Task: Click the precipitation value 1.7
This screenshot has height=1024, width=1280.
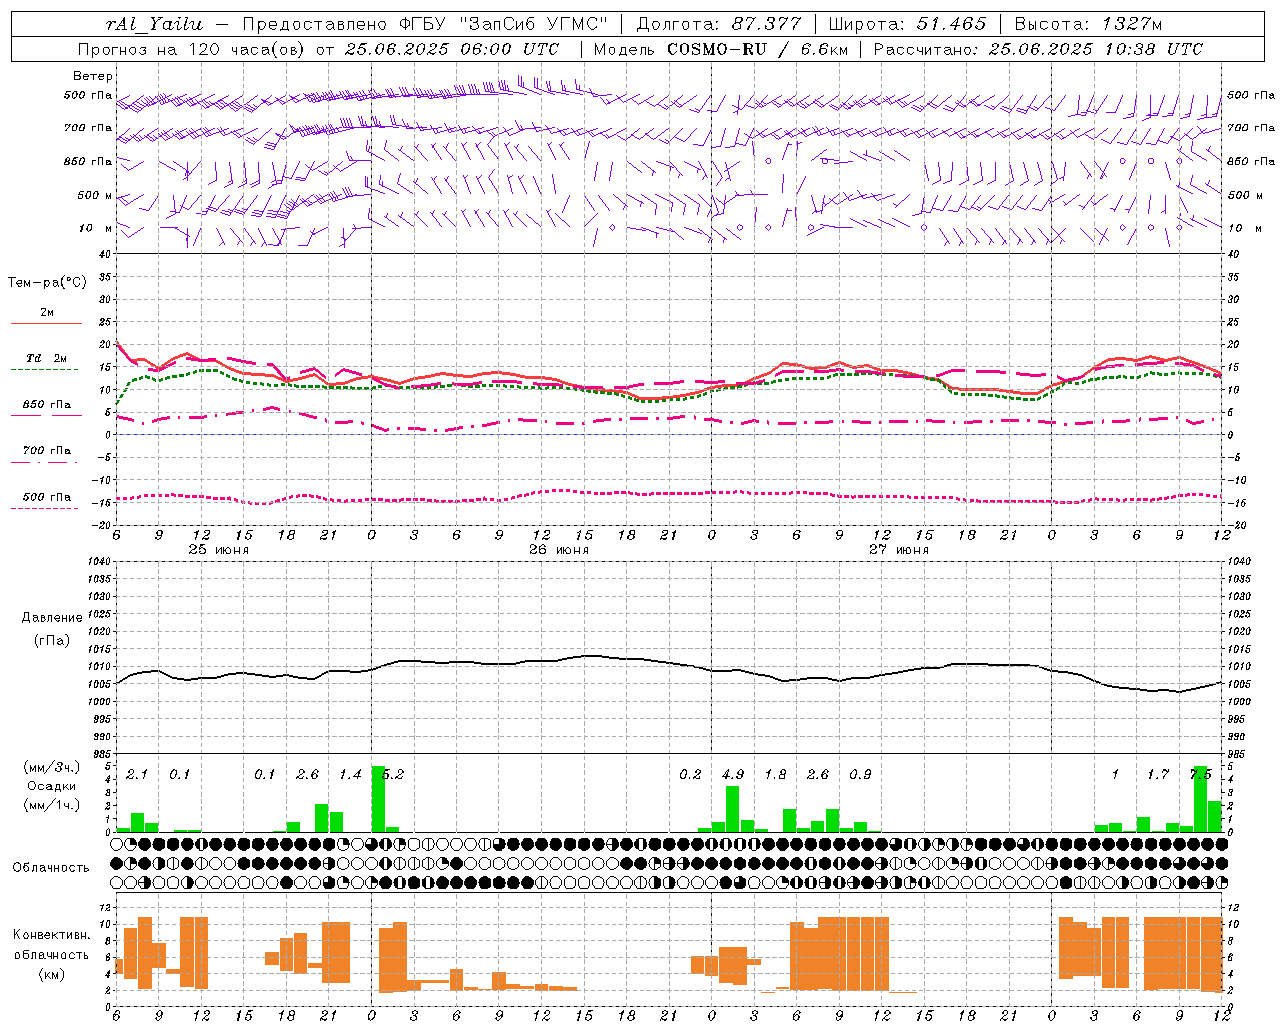Action: click(x=1158, y=774)
